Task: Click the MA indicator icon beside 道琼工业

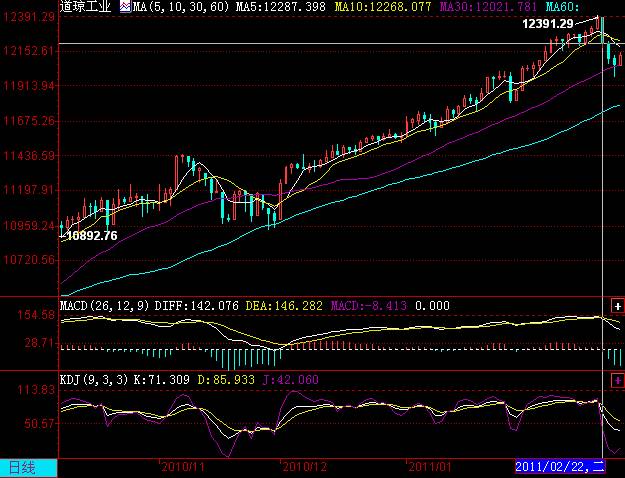Action: tap(125, 6)
